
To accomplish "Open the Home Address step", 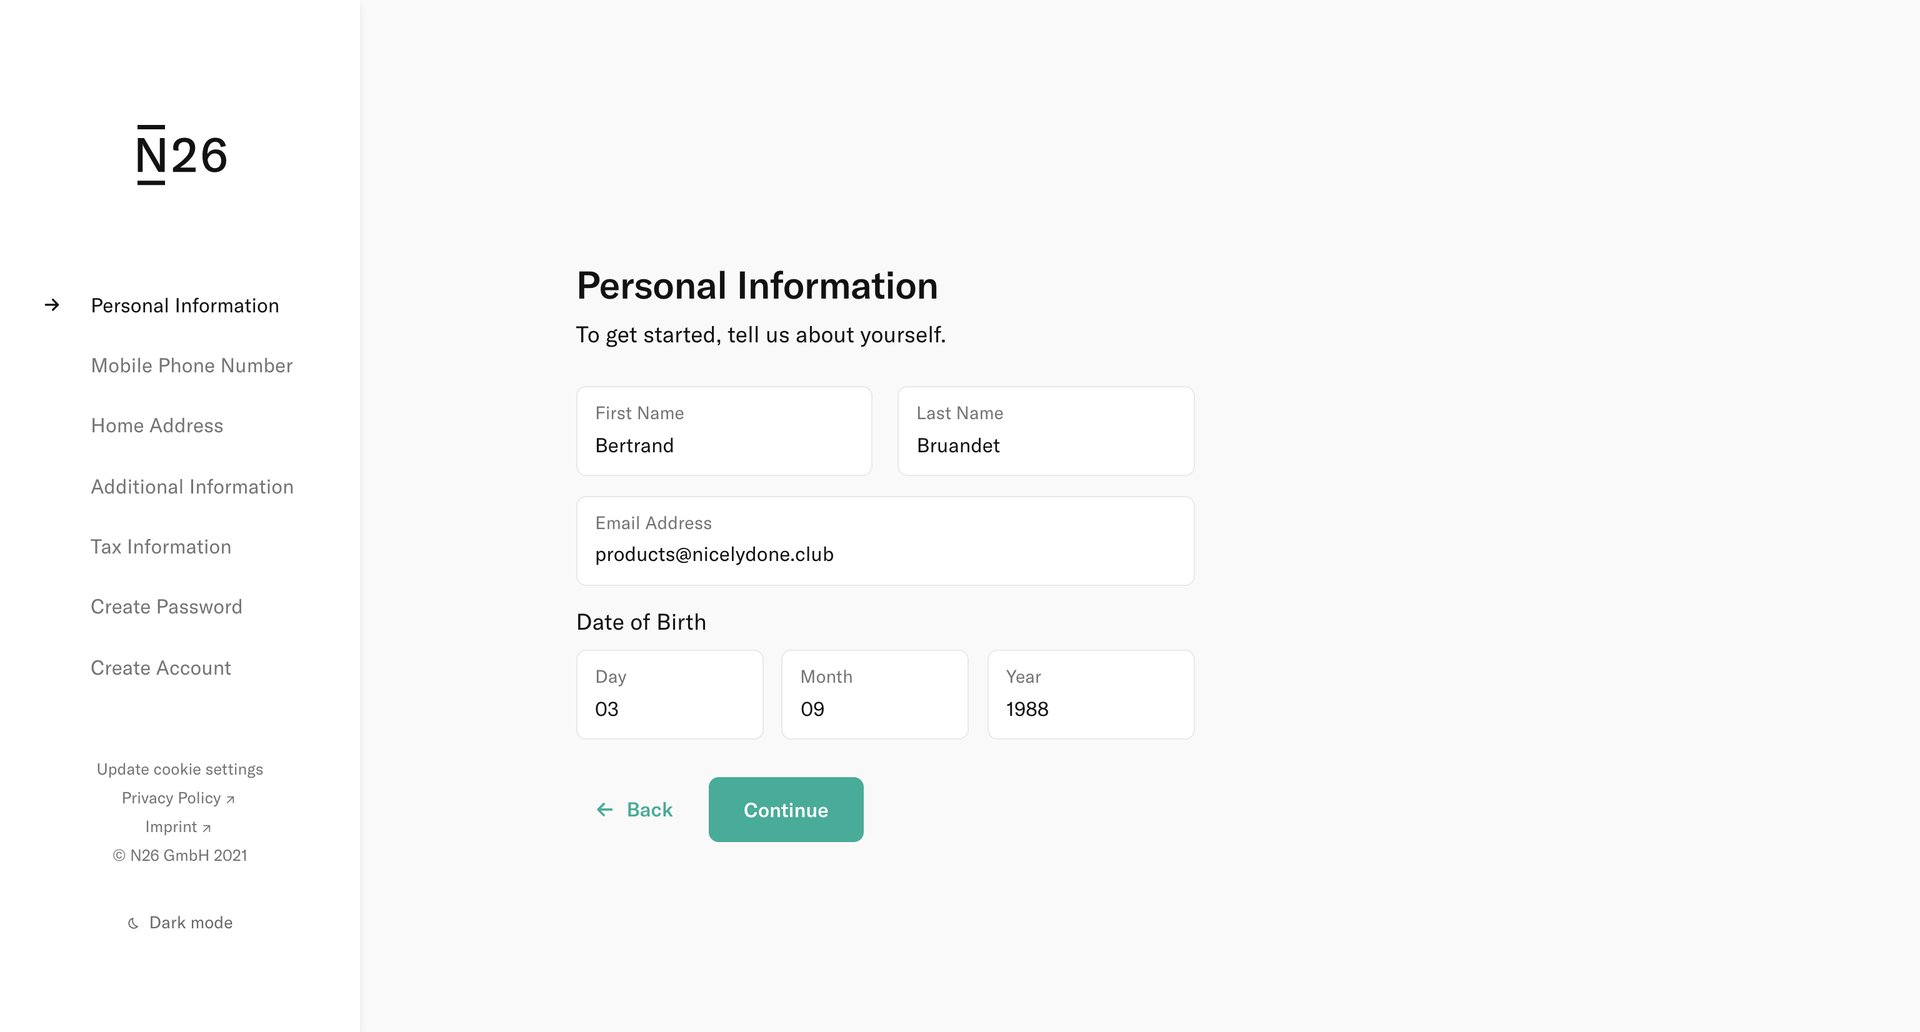I will coord(157,425).
